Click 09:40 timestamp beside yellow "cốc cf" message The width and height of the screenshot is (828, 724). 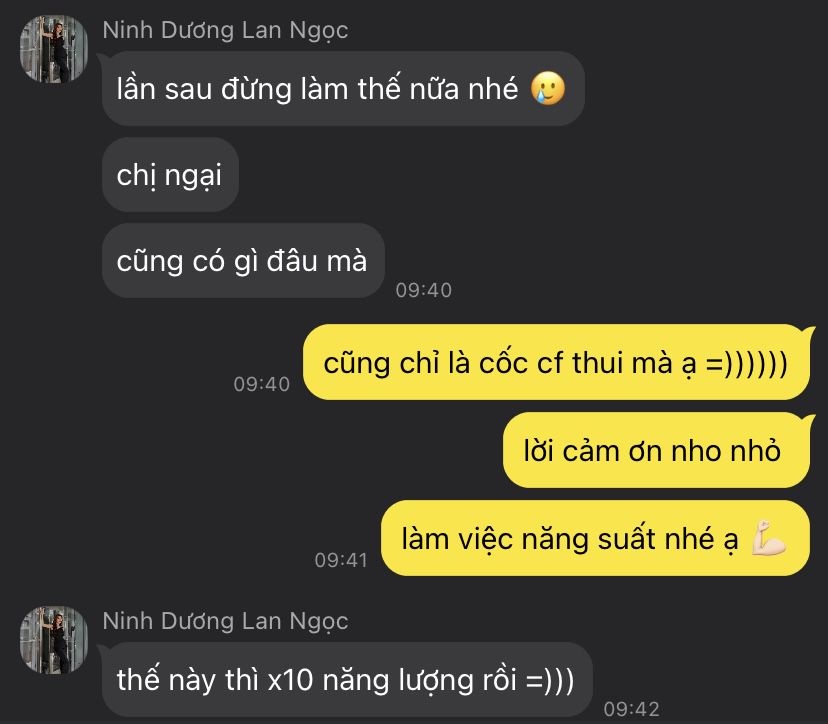262,384
